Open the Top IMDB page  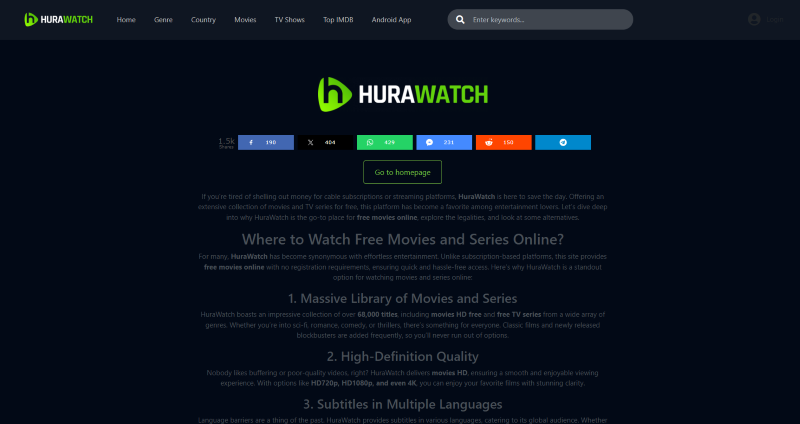point(338,20)
